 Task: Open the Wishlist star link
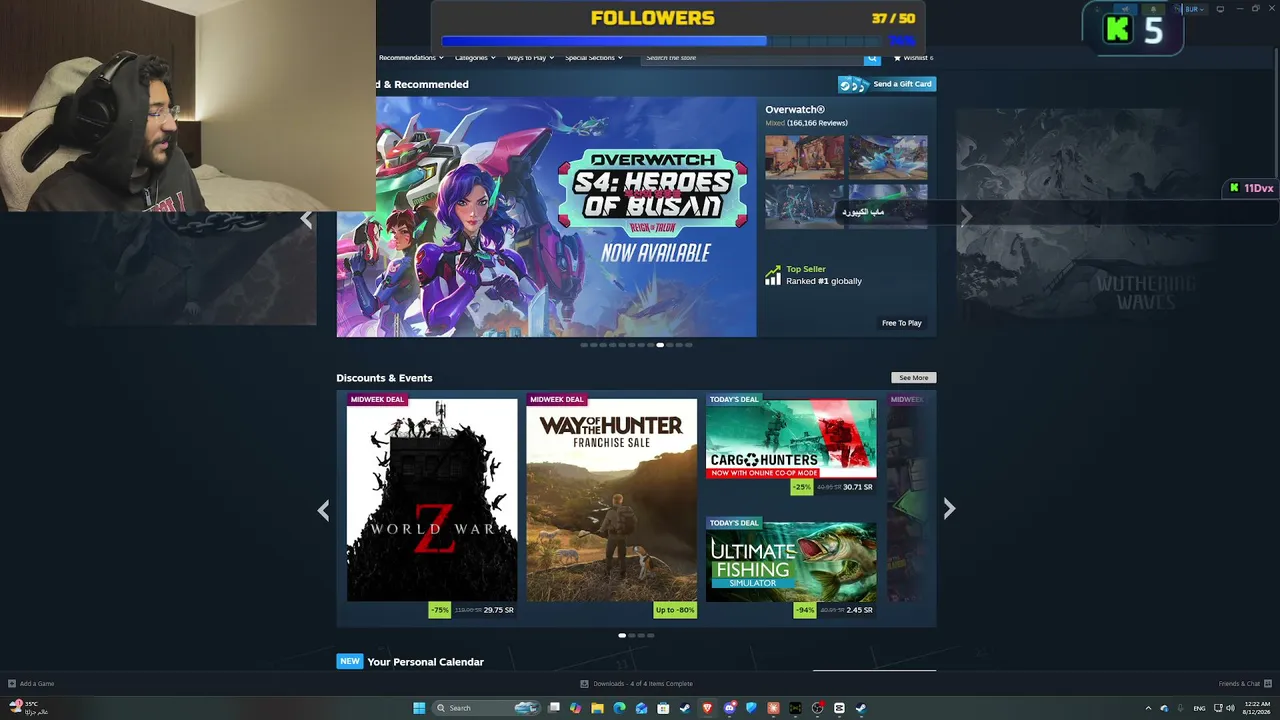[x=913, y=58]
